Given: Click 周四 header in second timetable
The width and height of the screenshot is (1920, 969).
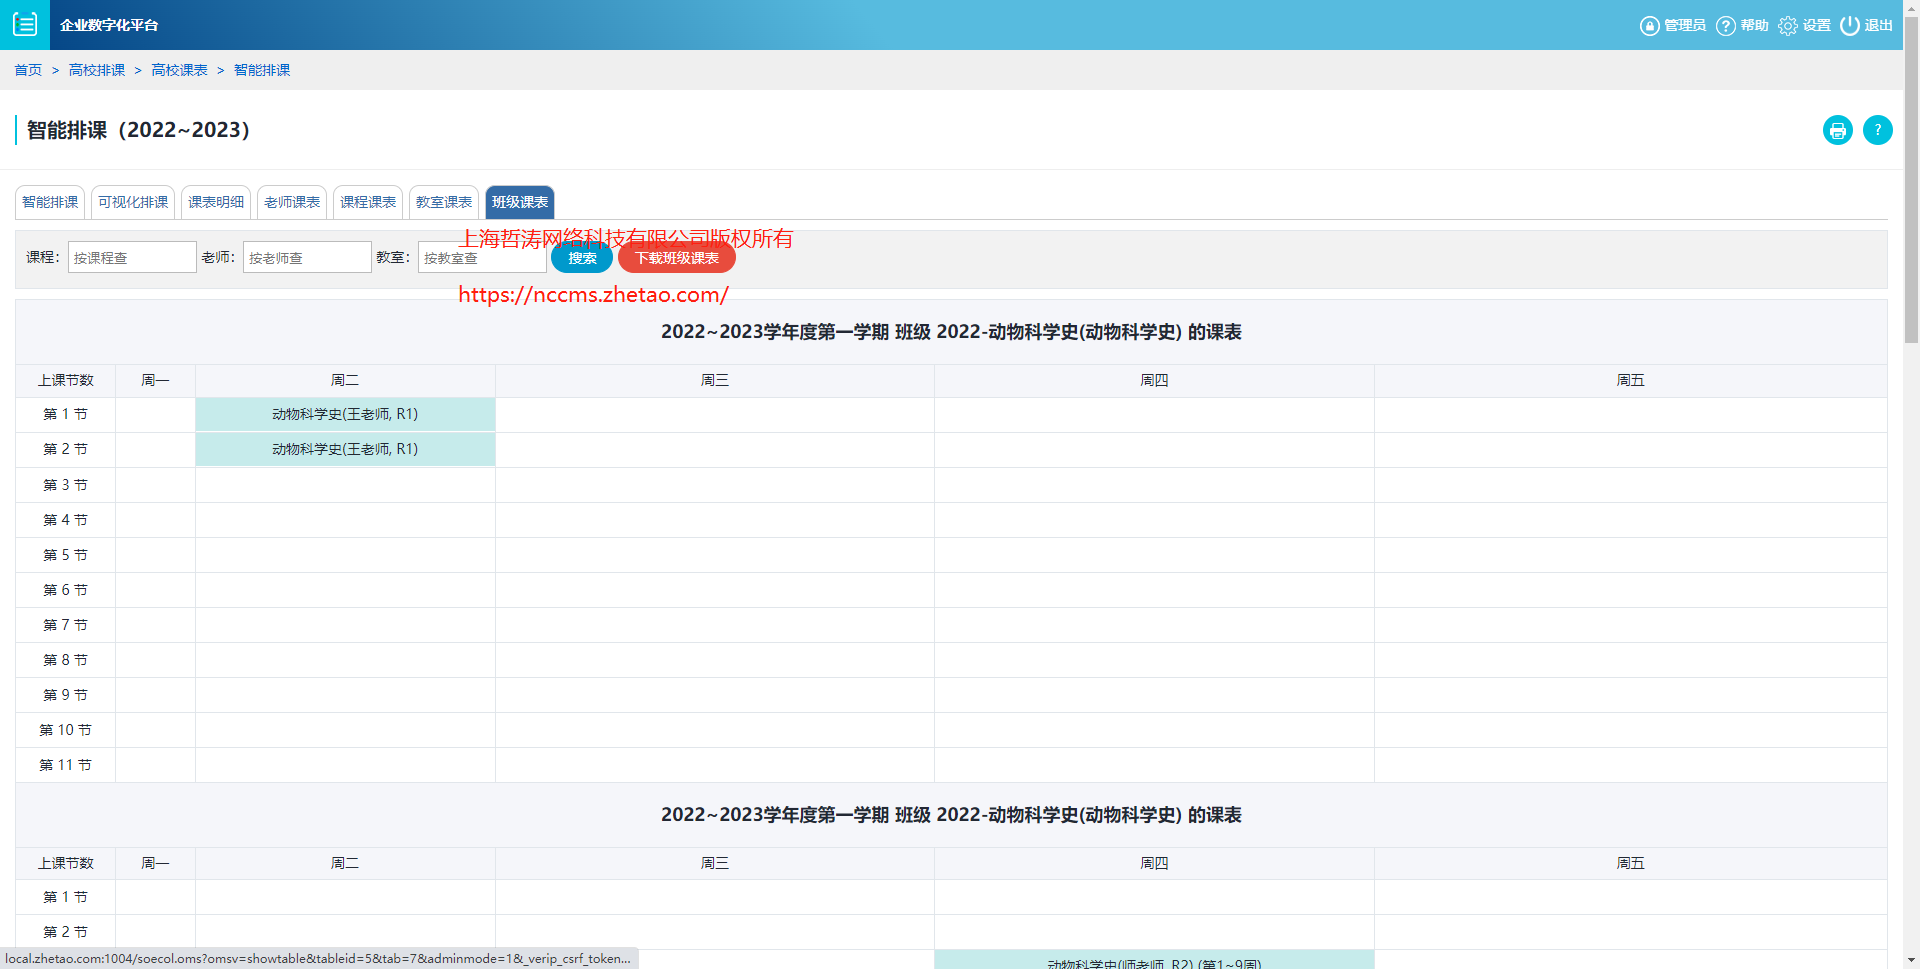Looking at the screenshot, I should pyautogui.click(x=1154, y=863).
